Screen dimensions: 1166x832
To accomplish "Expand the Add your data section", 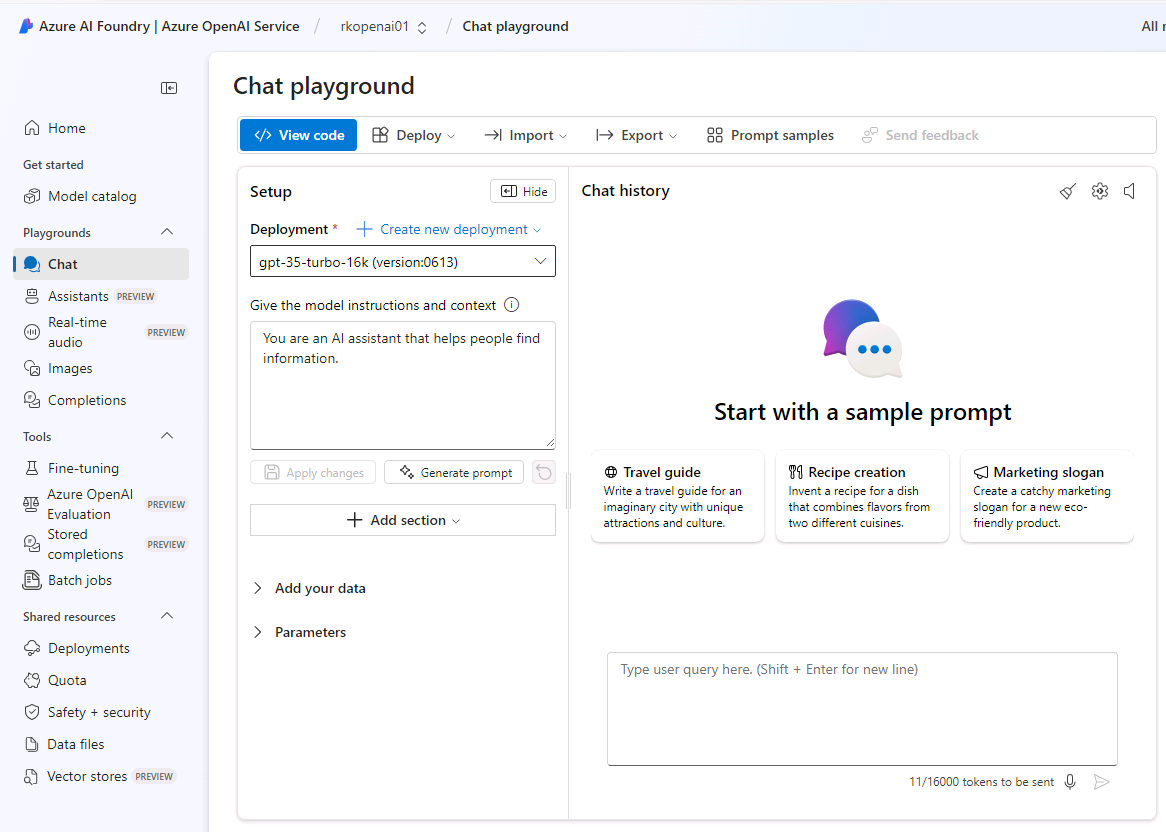I will [320, 588].
